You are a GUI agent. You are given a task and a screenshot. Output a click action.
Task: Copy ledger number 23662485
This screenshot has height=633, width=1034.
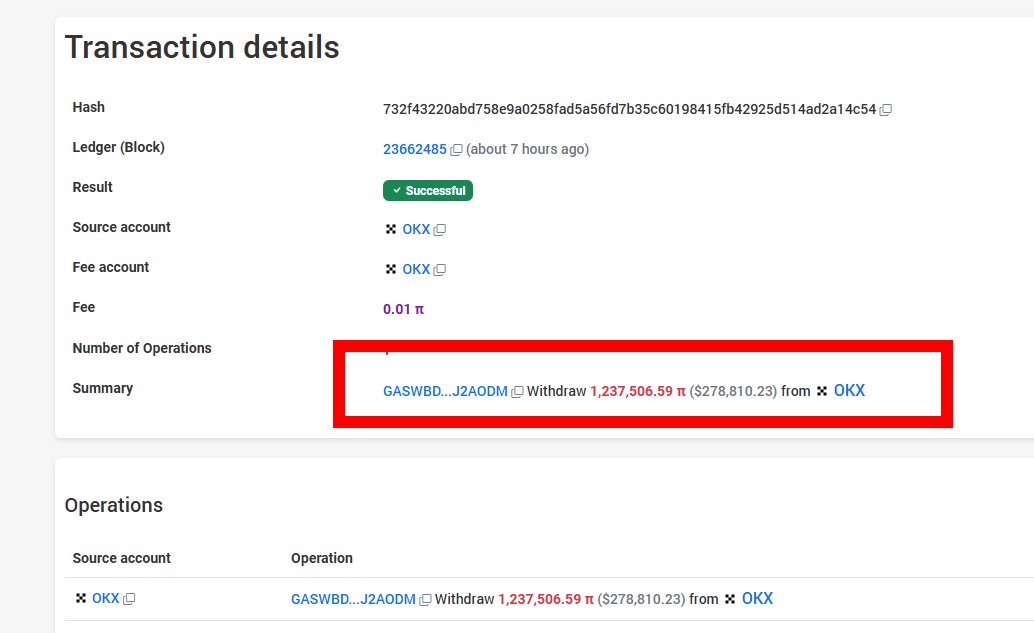(x=456, y=150)
